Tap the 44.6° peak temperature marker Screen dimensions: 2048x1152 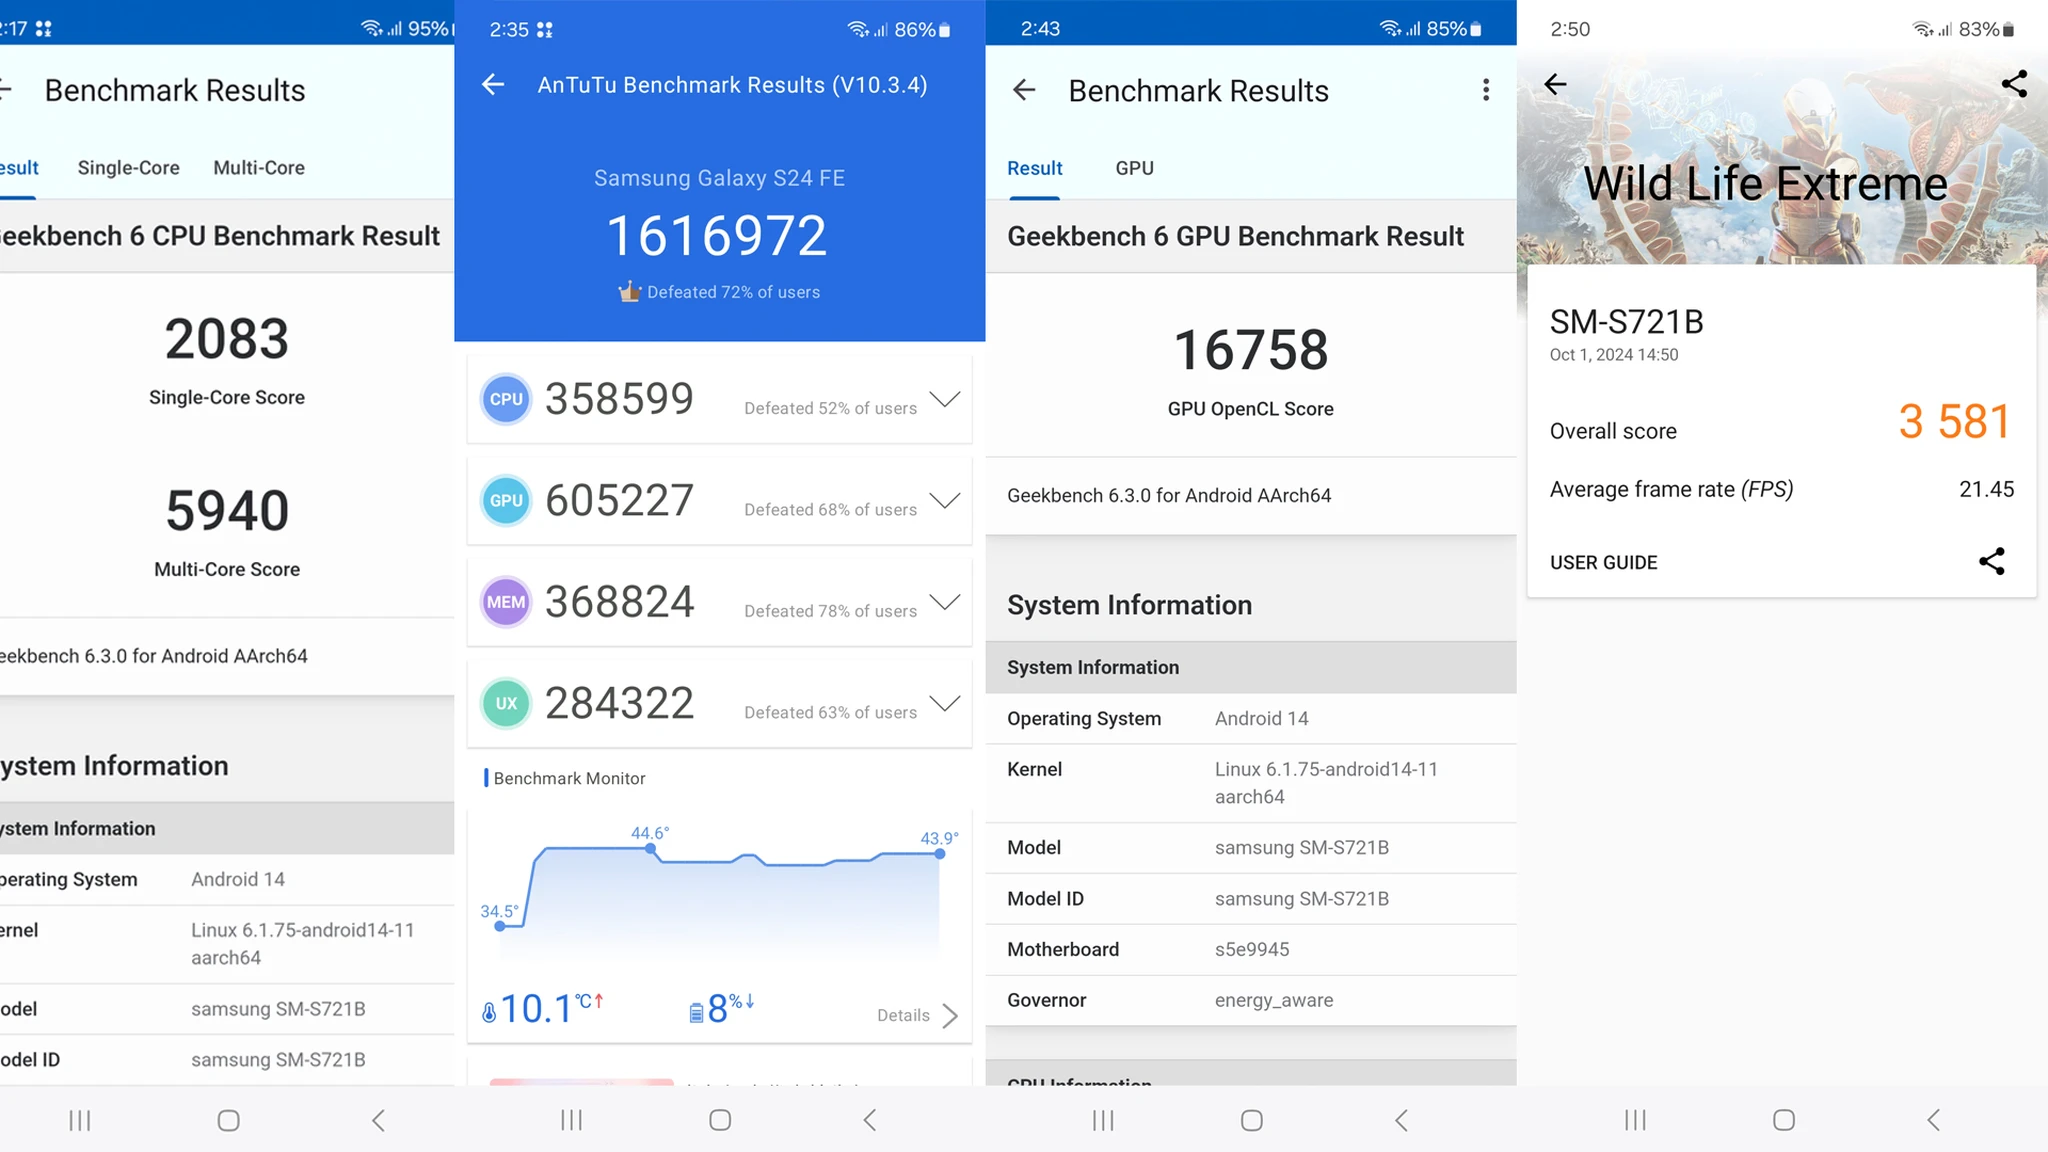[x=651, y=848]
